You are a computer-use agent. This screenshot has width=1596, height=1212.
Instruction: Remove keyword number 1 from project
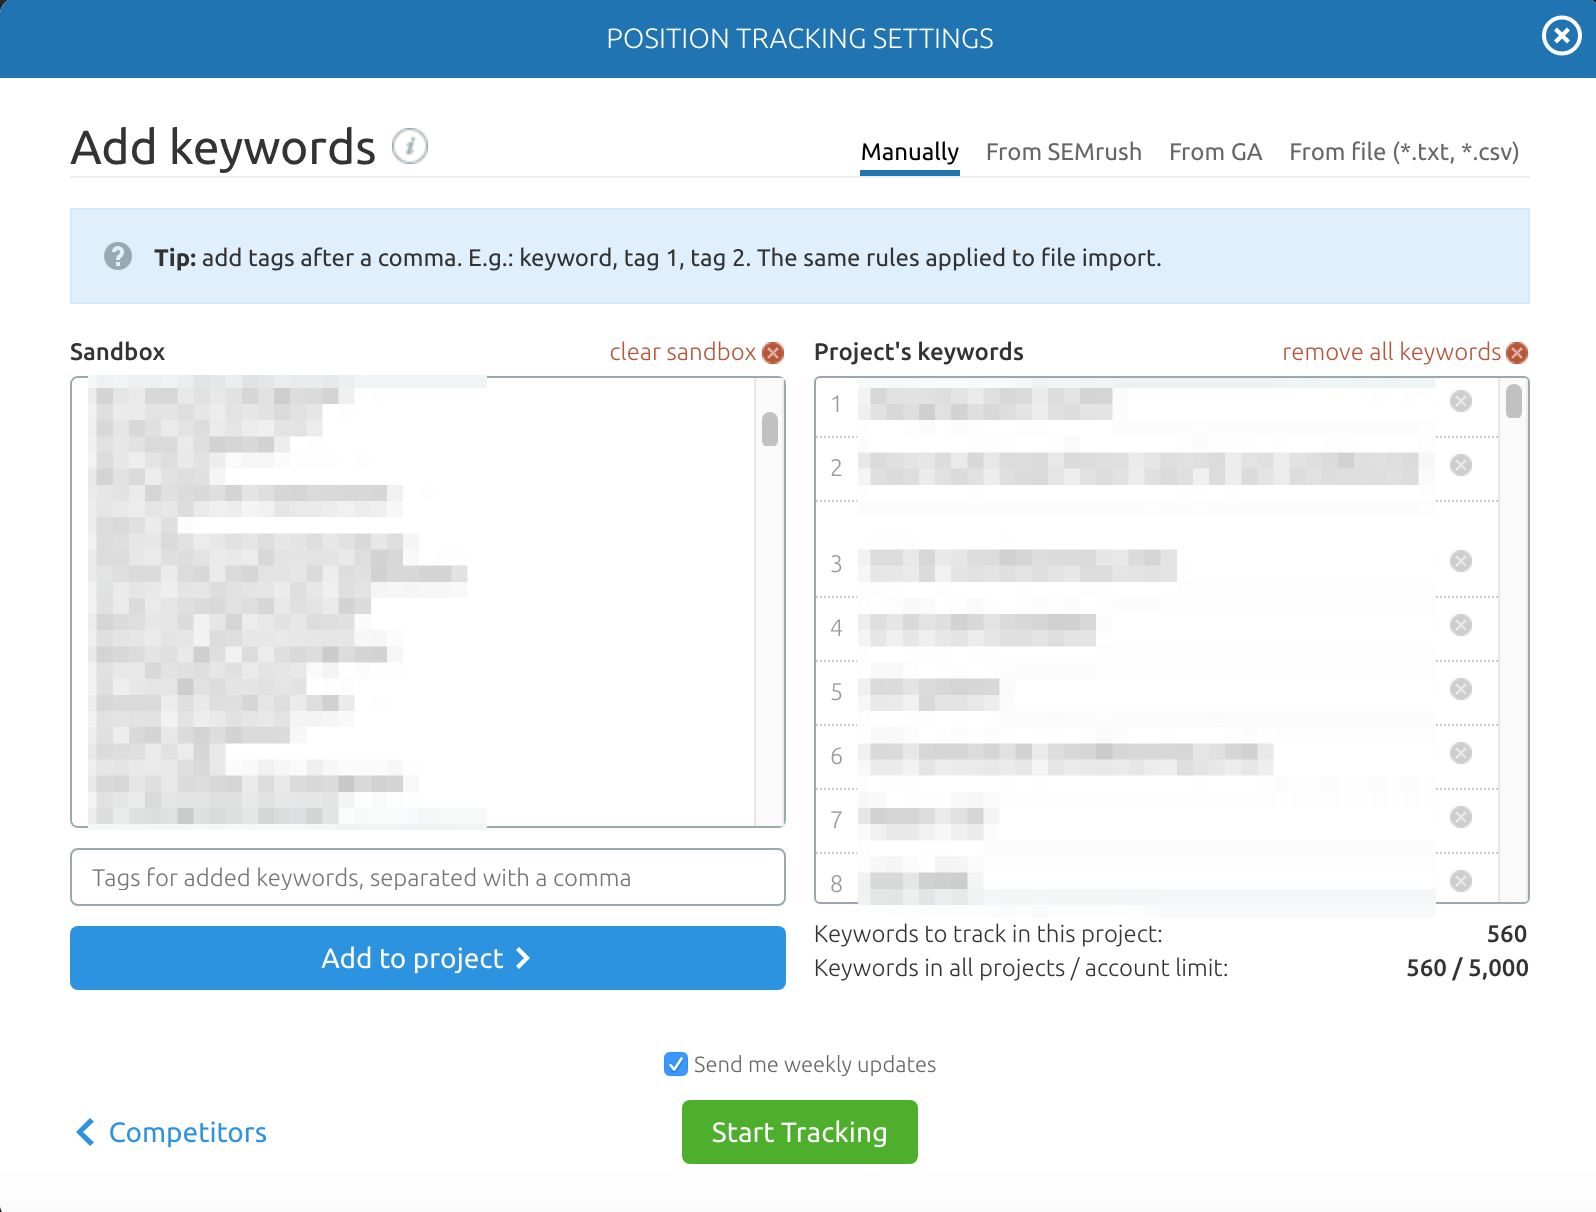[x=1461, y=401]
